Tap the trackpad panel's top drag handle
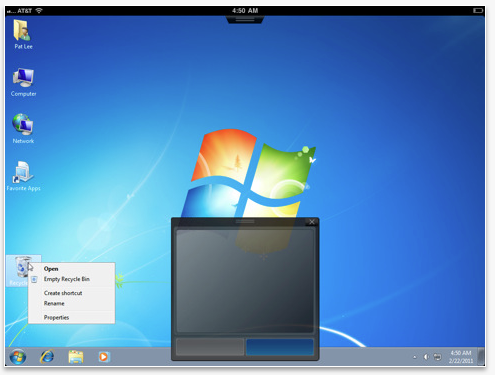The height and width of the screenshot is (375, 495). [245, 221]
